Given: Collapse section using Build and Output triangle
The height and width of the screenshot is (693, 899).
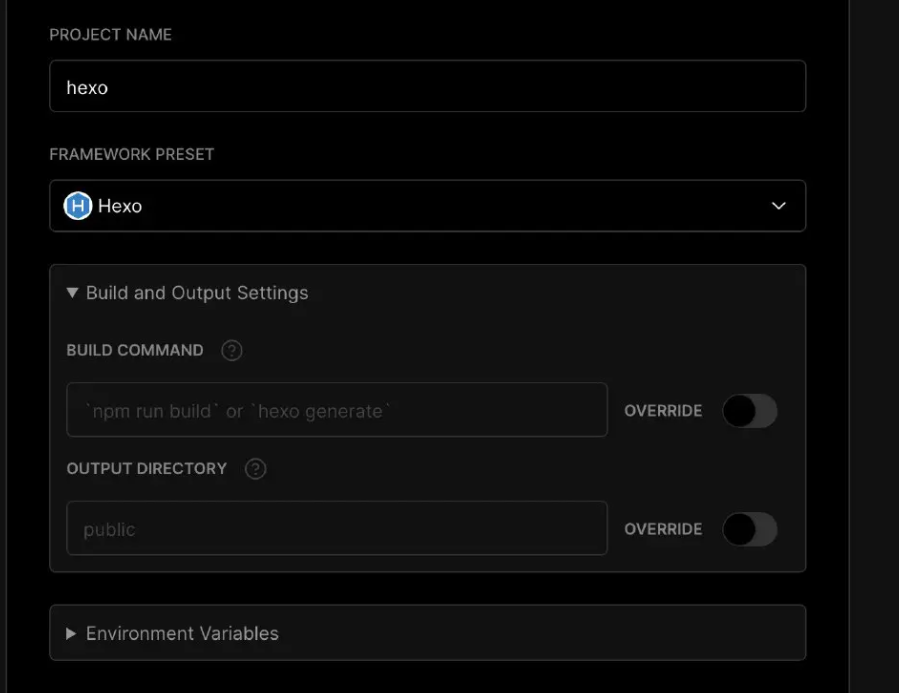Looking at the screenshot, I should pos(72,293).
